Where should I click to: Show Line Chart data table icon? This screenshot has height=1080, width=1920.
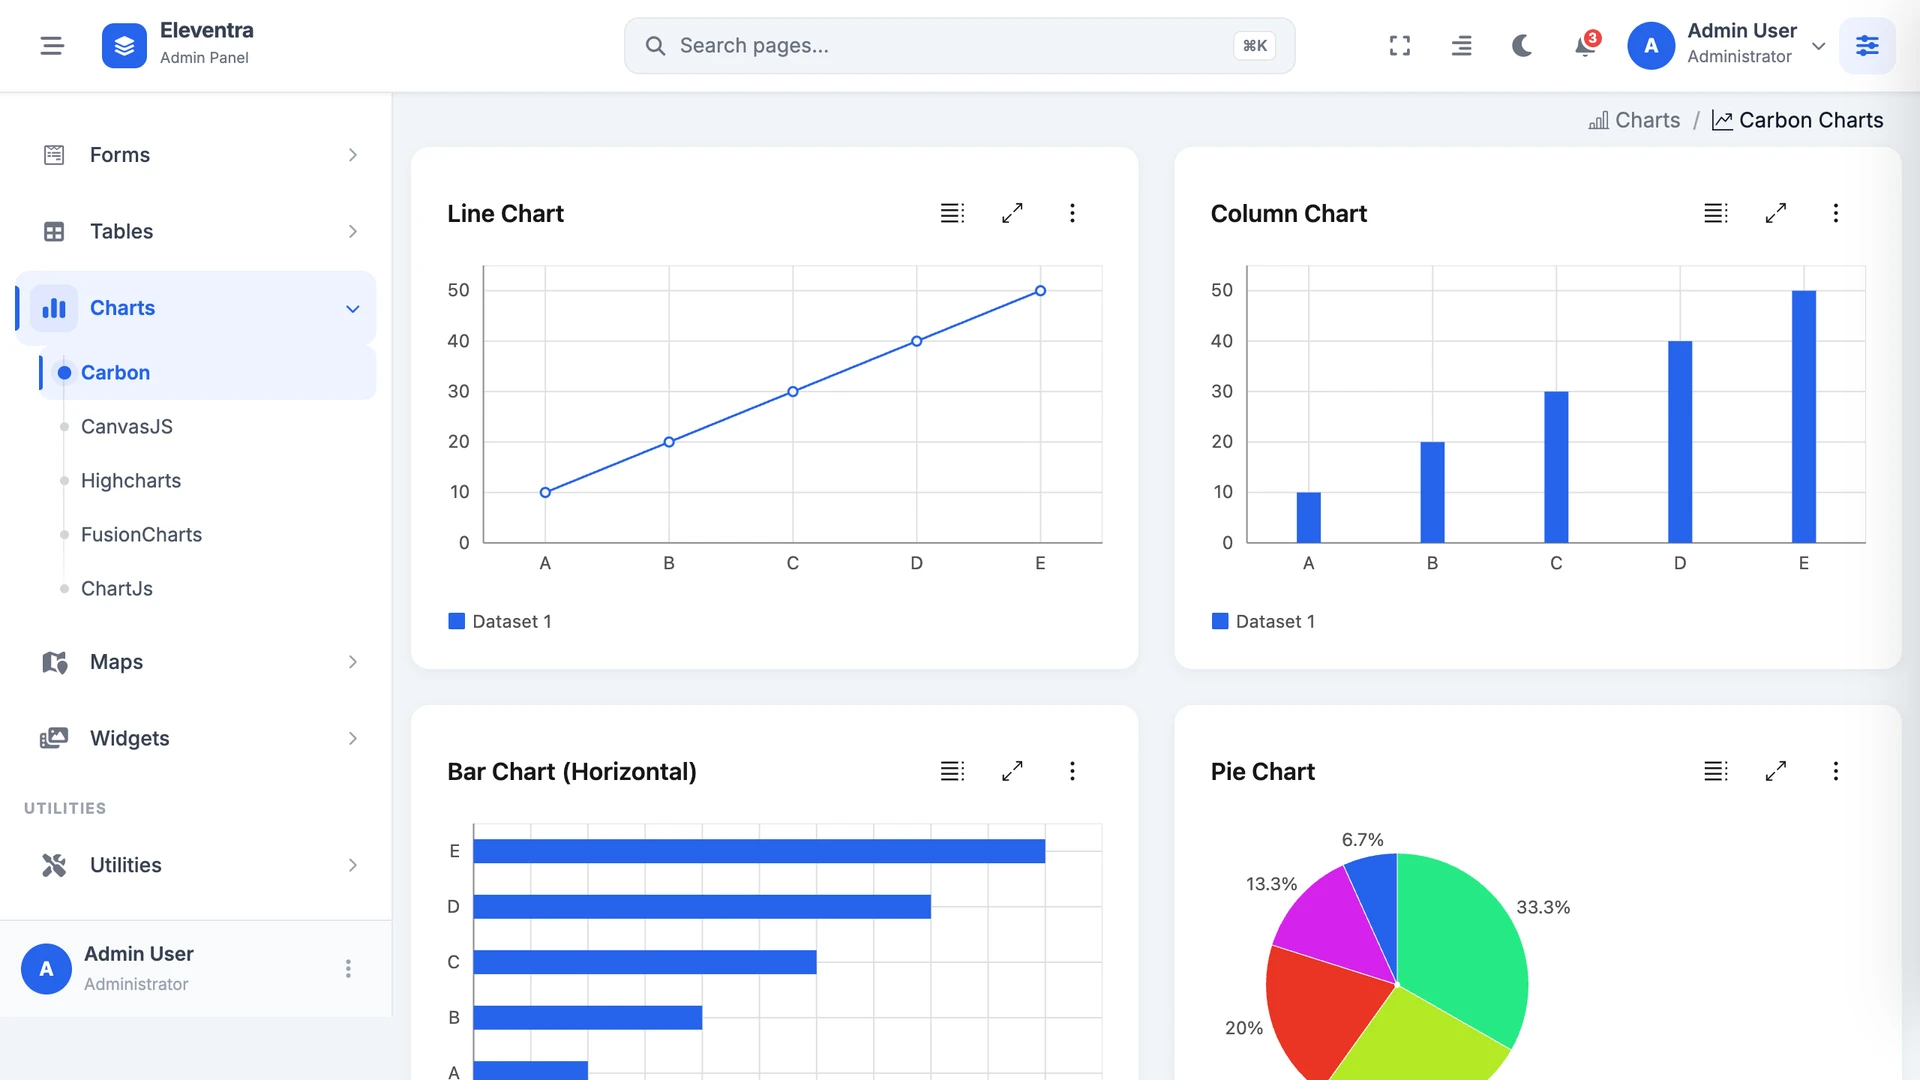[952, 213]
